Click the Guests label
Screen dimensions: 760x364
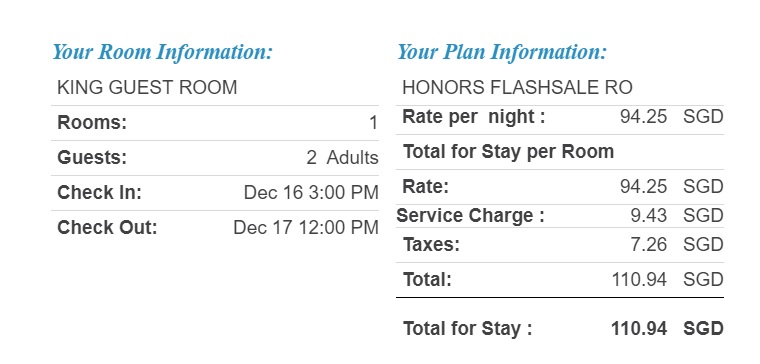[92, 158]
